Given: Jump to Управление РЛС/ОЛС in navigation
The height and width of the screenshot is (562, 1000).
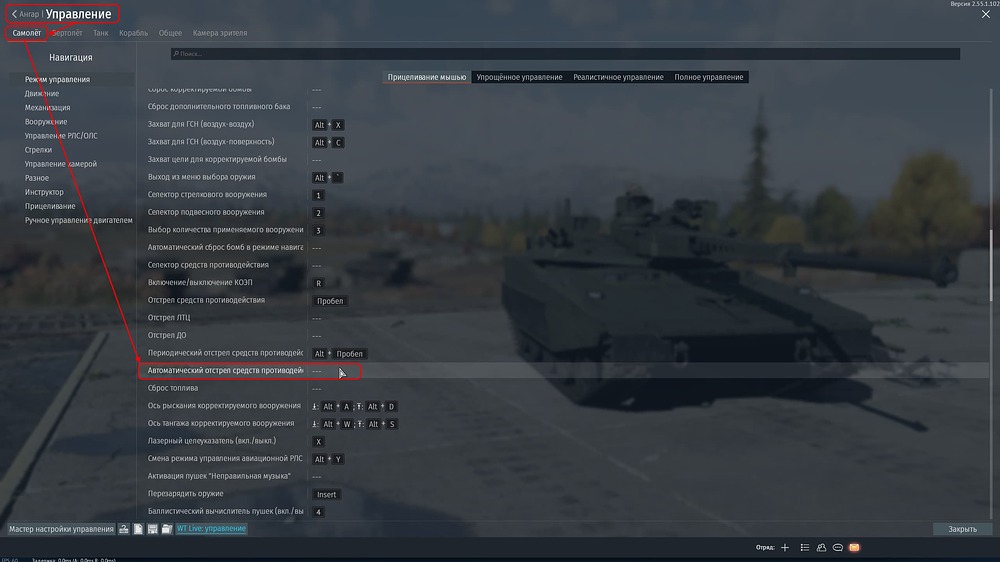Looking at the screenshot, I should (x=61, y=136).
